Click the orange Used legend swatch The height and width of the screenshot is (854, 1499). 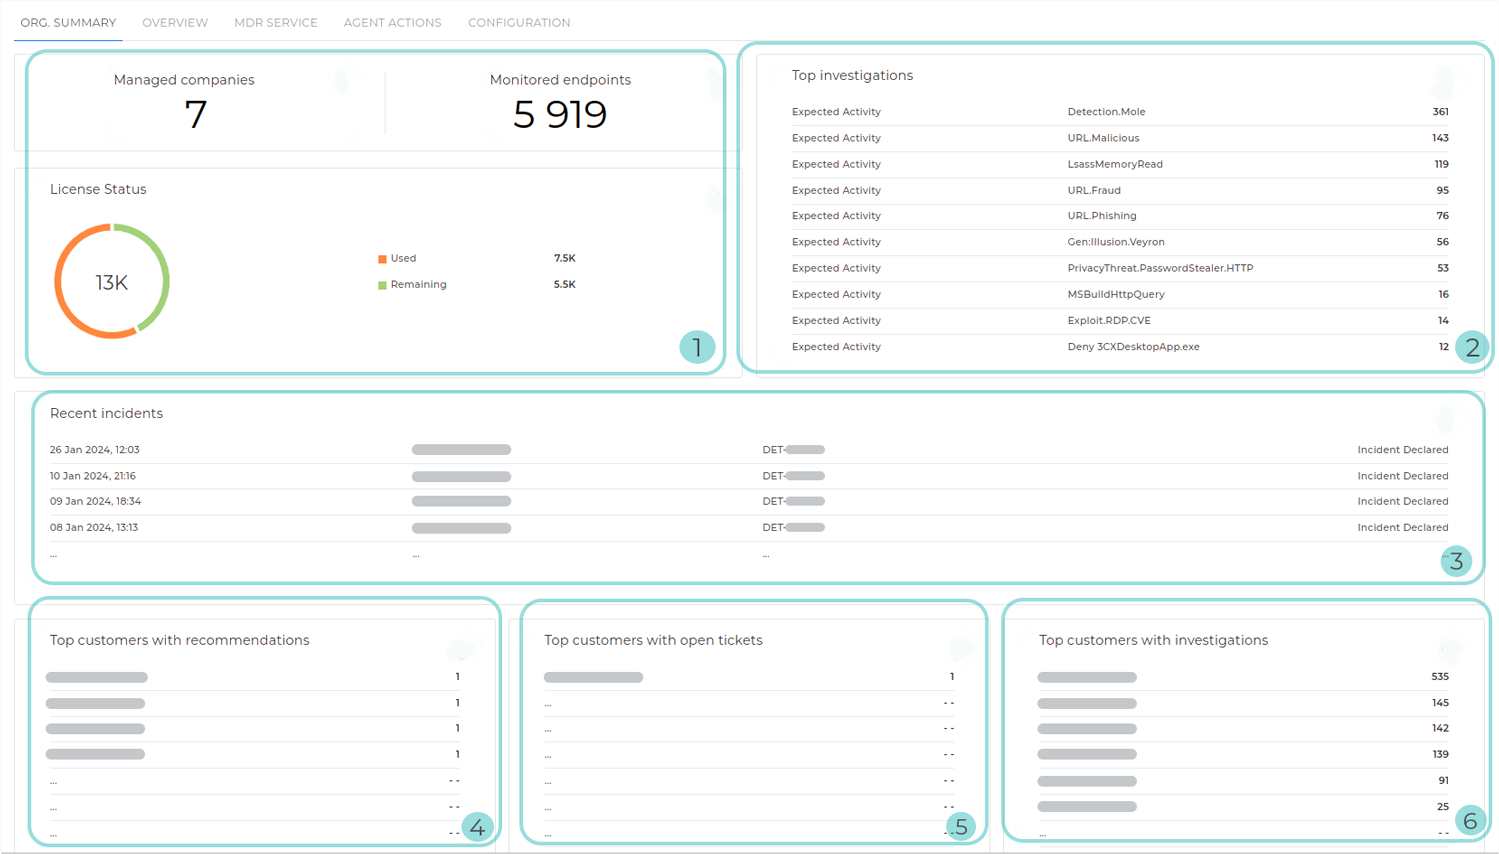[x=382, y=259]
